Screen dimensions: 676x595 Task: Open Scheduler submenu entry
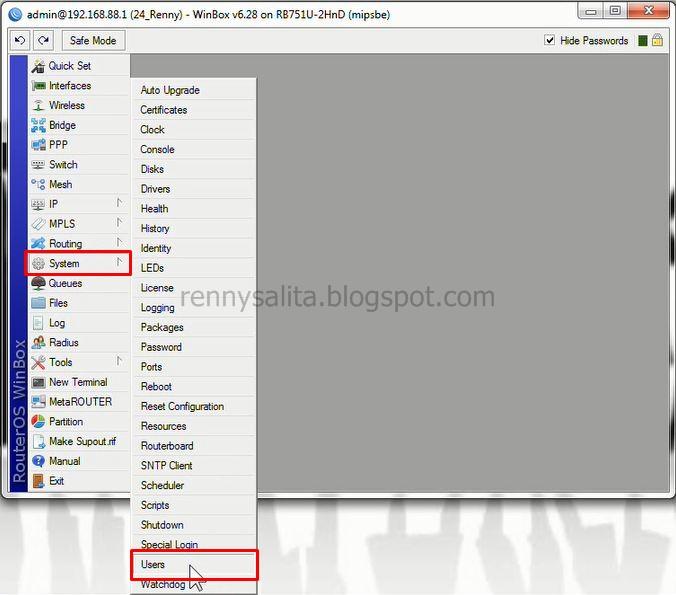click(x=194, y=486)
